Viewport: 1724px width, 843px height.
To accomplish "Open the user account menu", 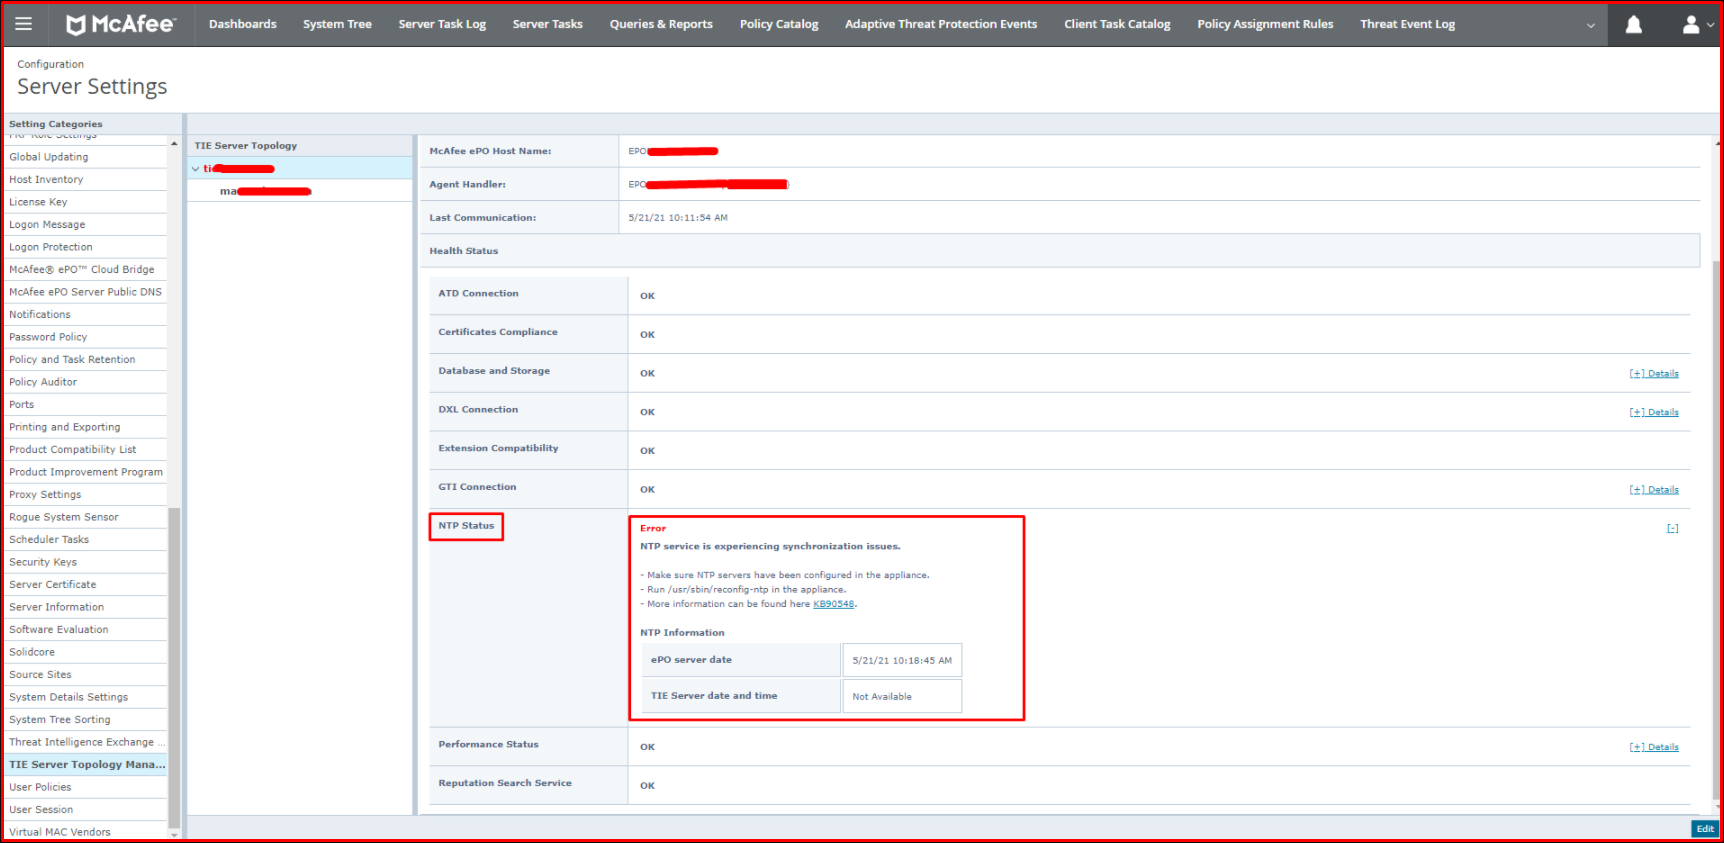I will (1697, 24).
